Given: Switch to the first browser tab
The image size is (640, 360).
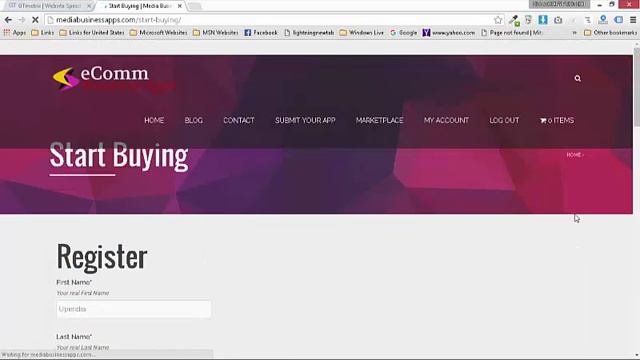Looking at the screenshot, I should click(47, 6).
